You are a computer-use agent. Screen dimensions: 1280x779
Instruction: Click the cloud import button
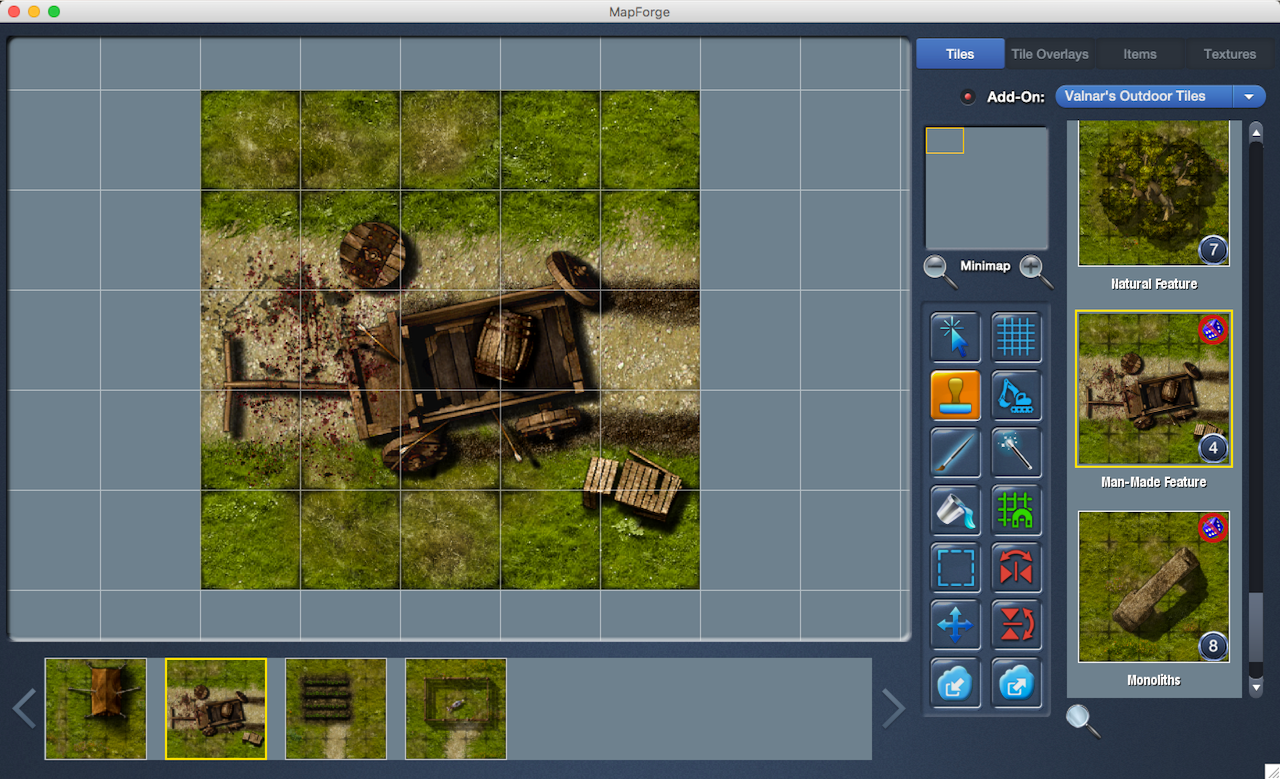click(x=956, y=684)
